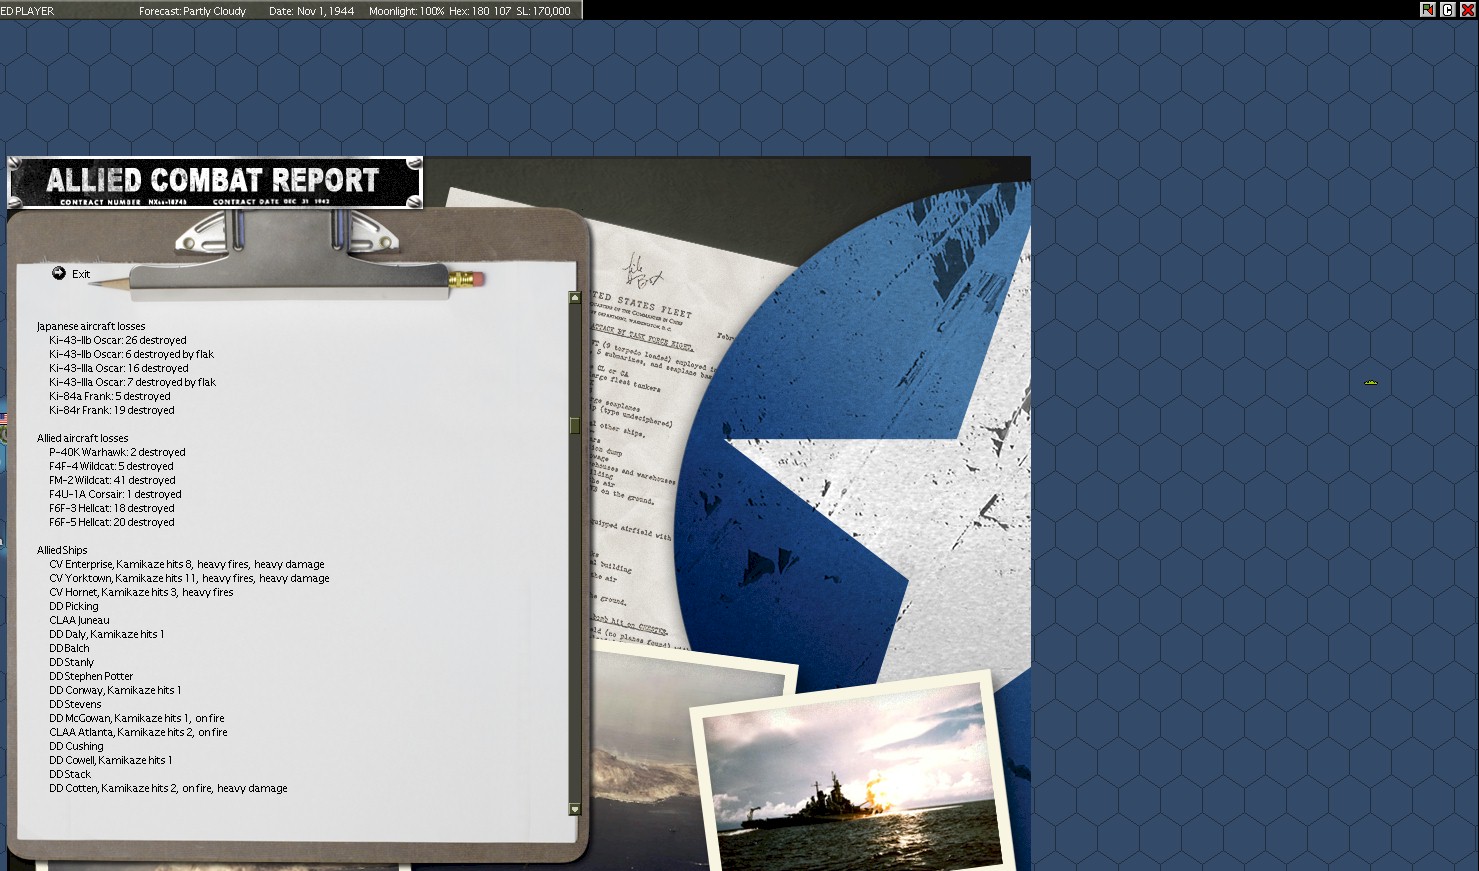Click the "DD Daly, Kamikaze hits 1" line
Viewport: 1479px width, 871px height.
pos(107,634)
